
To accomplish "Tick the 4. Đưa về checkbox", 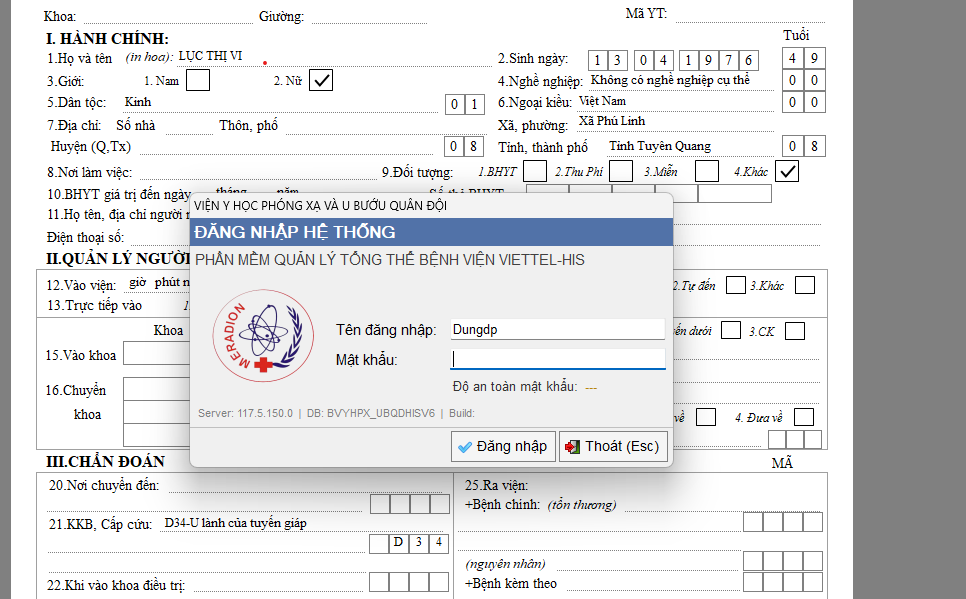I will pyautogui.click(x=804, y=417).
